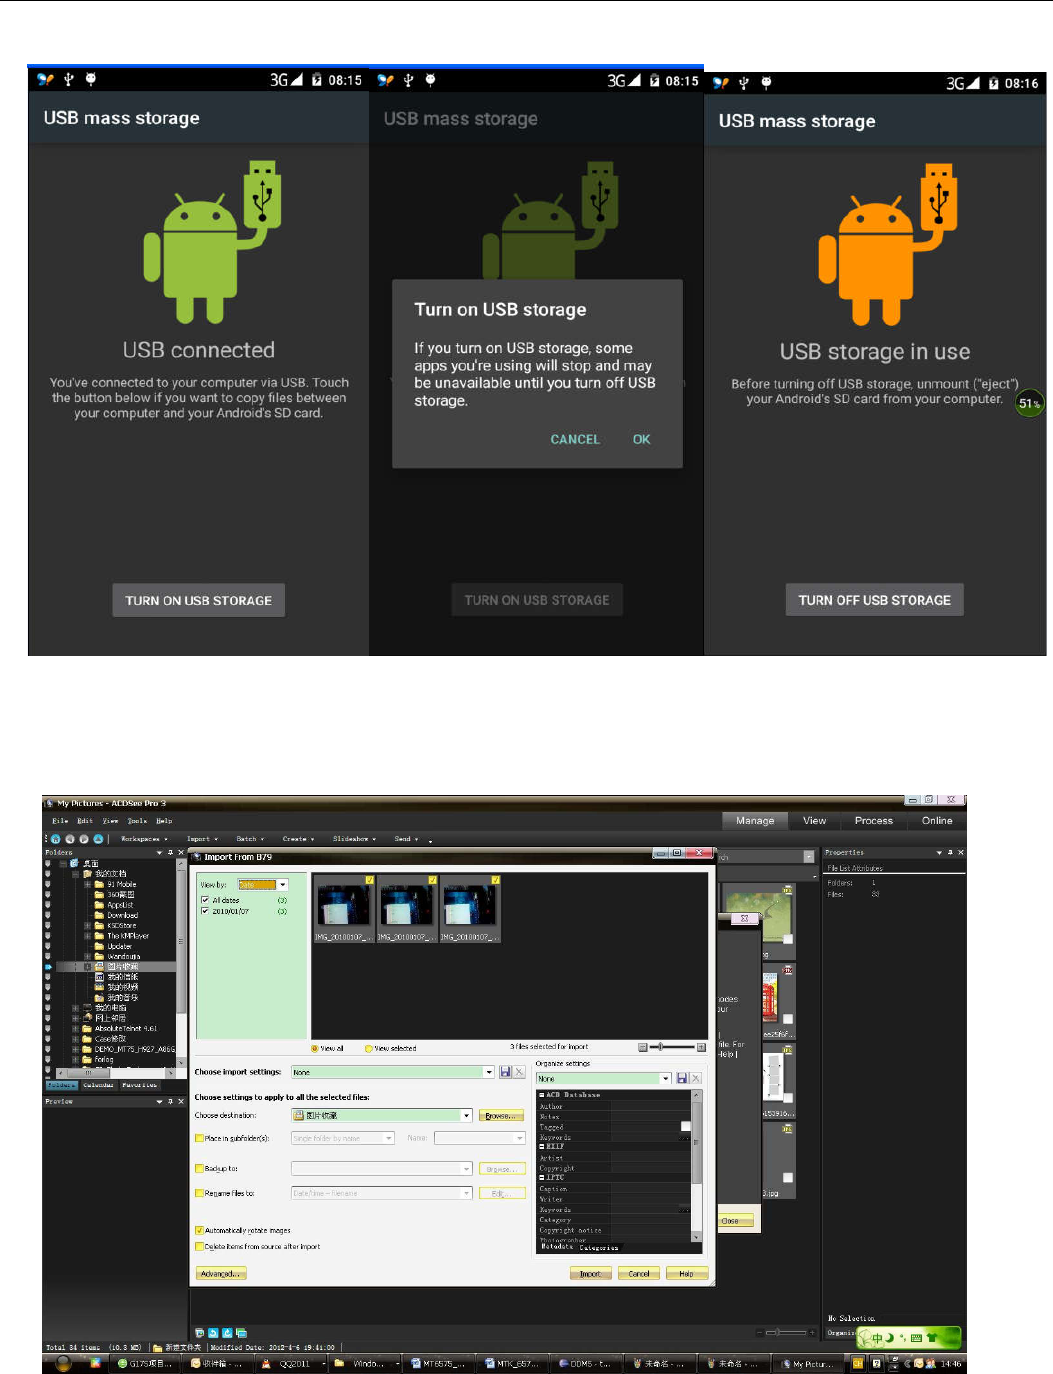Image resolution: width=1053 pixels, height=1374 pixels.
Task: Open the Choose import settings dropdown
Action: coord(488,1072)
